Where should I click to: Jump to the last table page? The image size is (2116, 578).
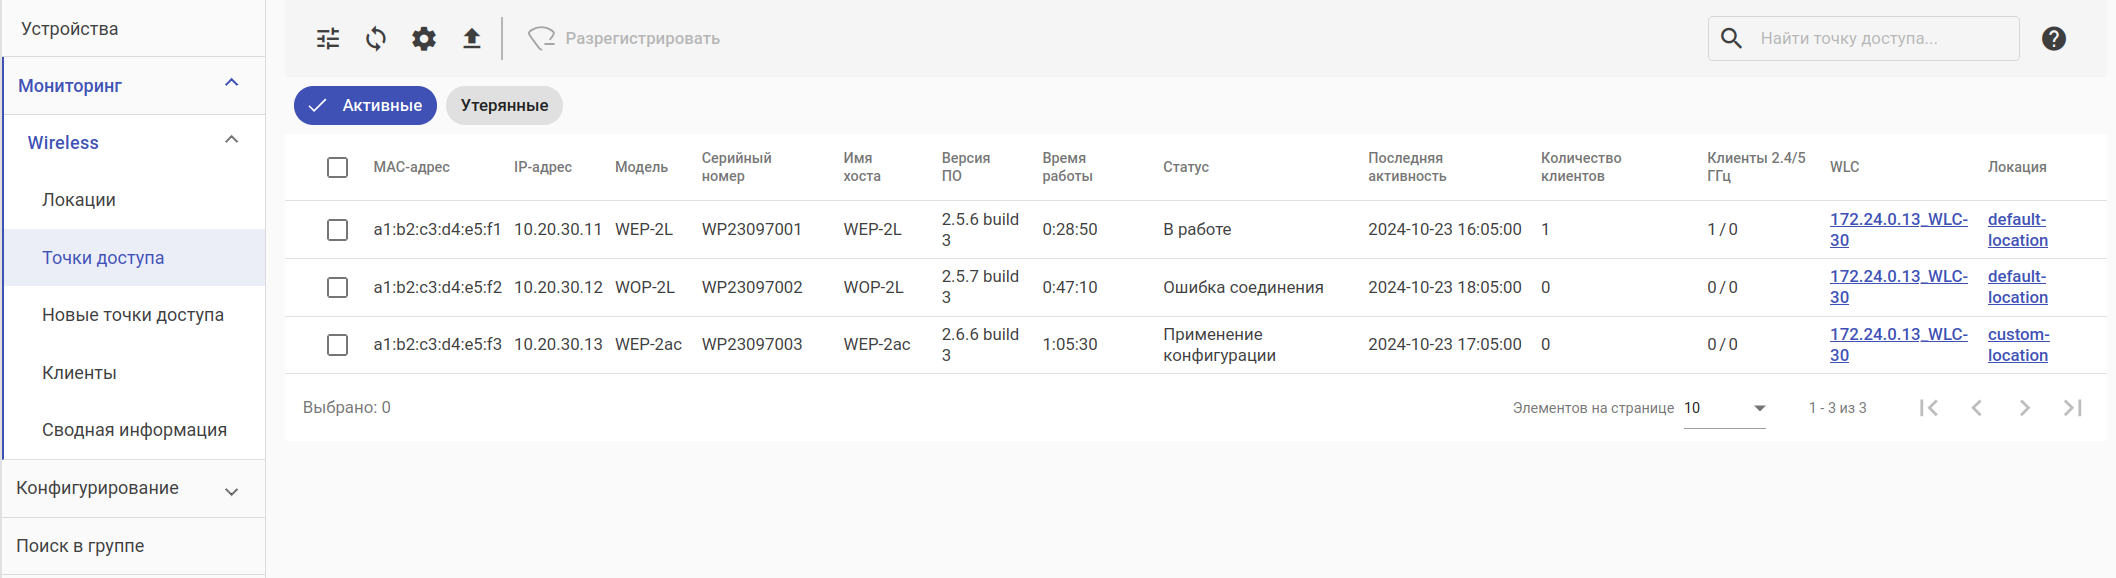pos(2072,408)
